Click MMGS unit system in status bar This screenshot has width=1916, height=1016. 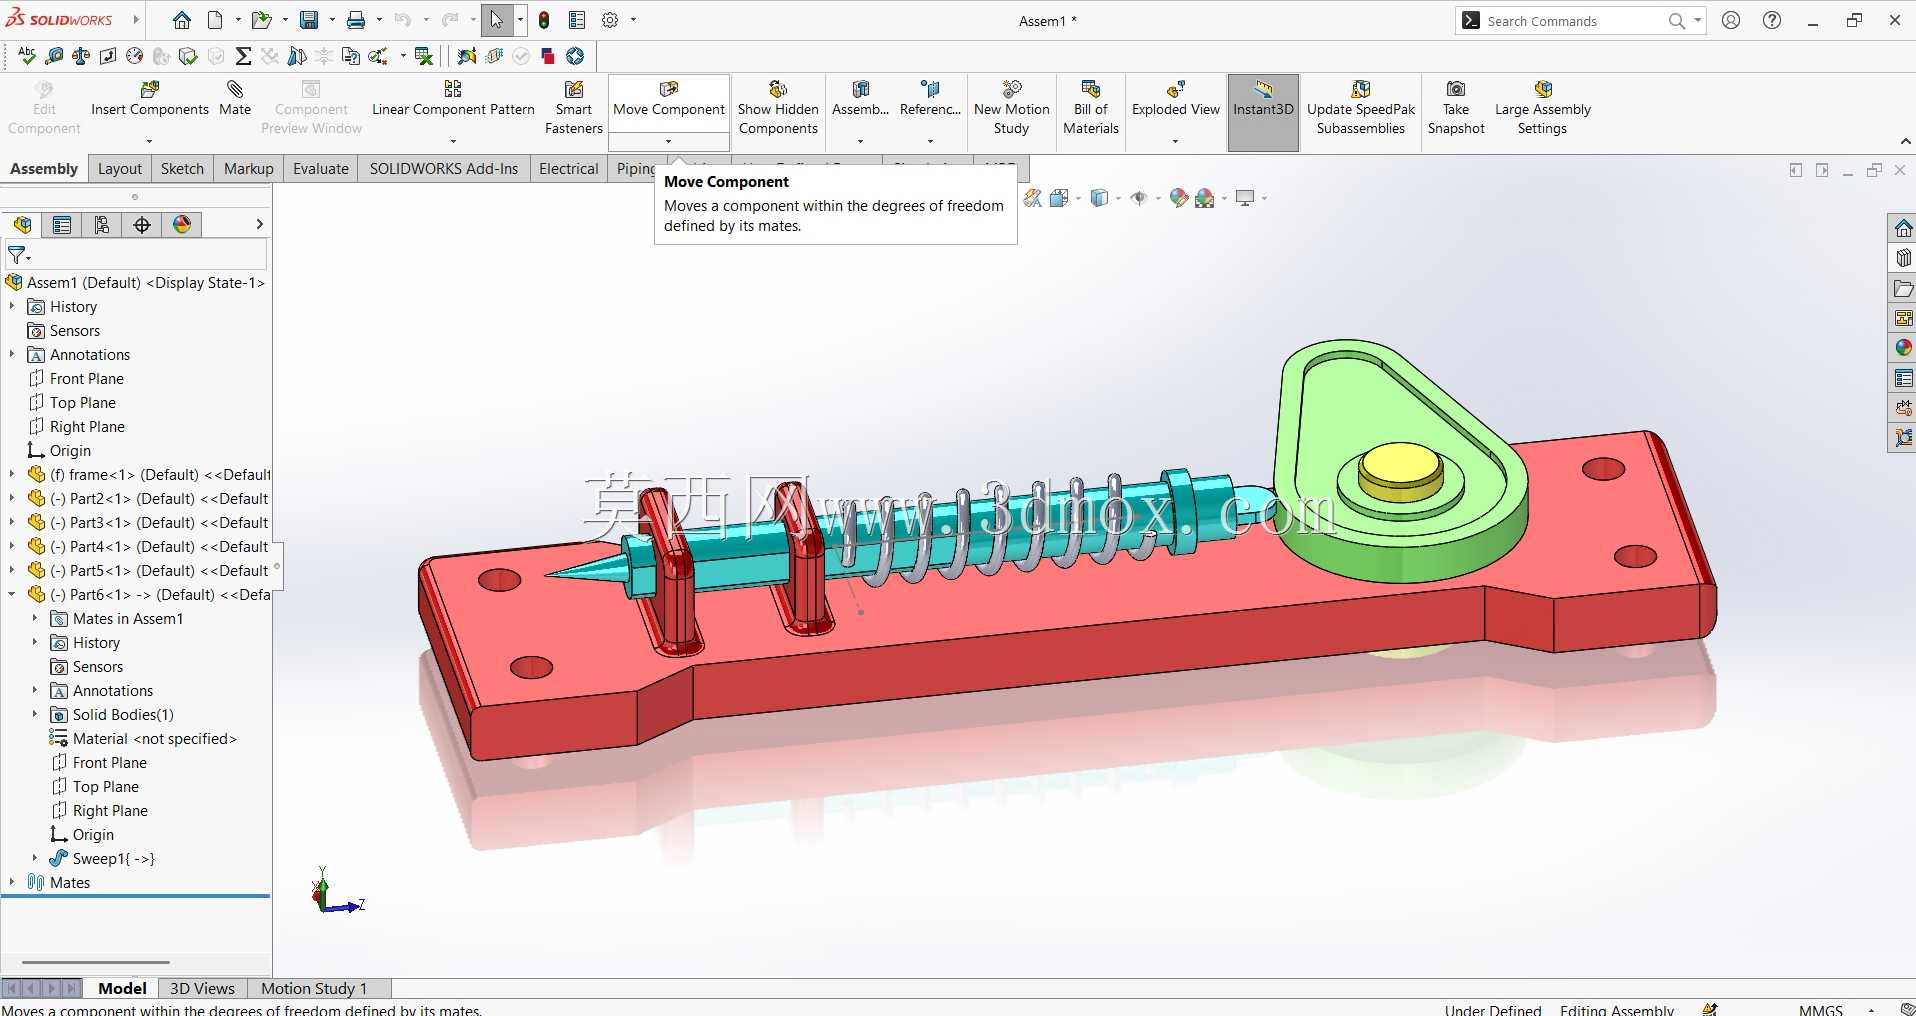[x=1821, y=1010]
